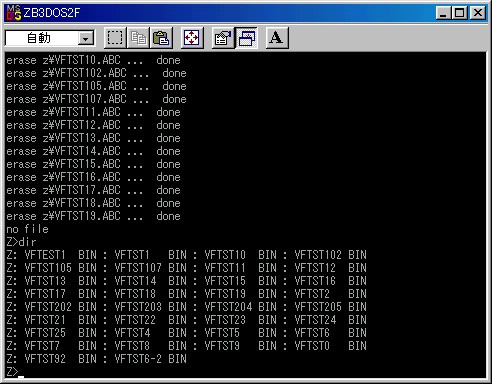Click the 'erase z¥VFTST13.ABC' line

(93, 138)
